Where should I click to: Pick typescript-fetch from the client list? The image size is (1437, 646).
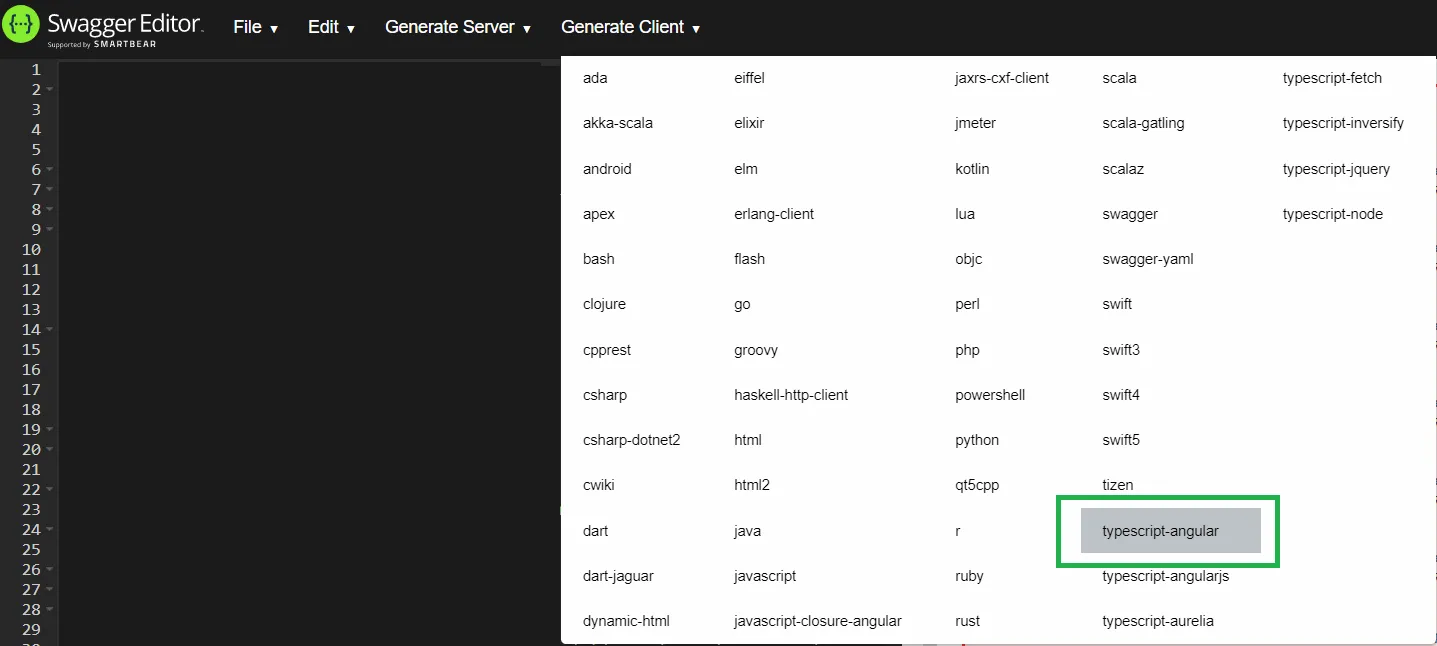(x=1332, y=78)
